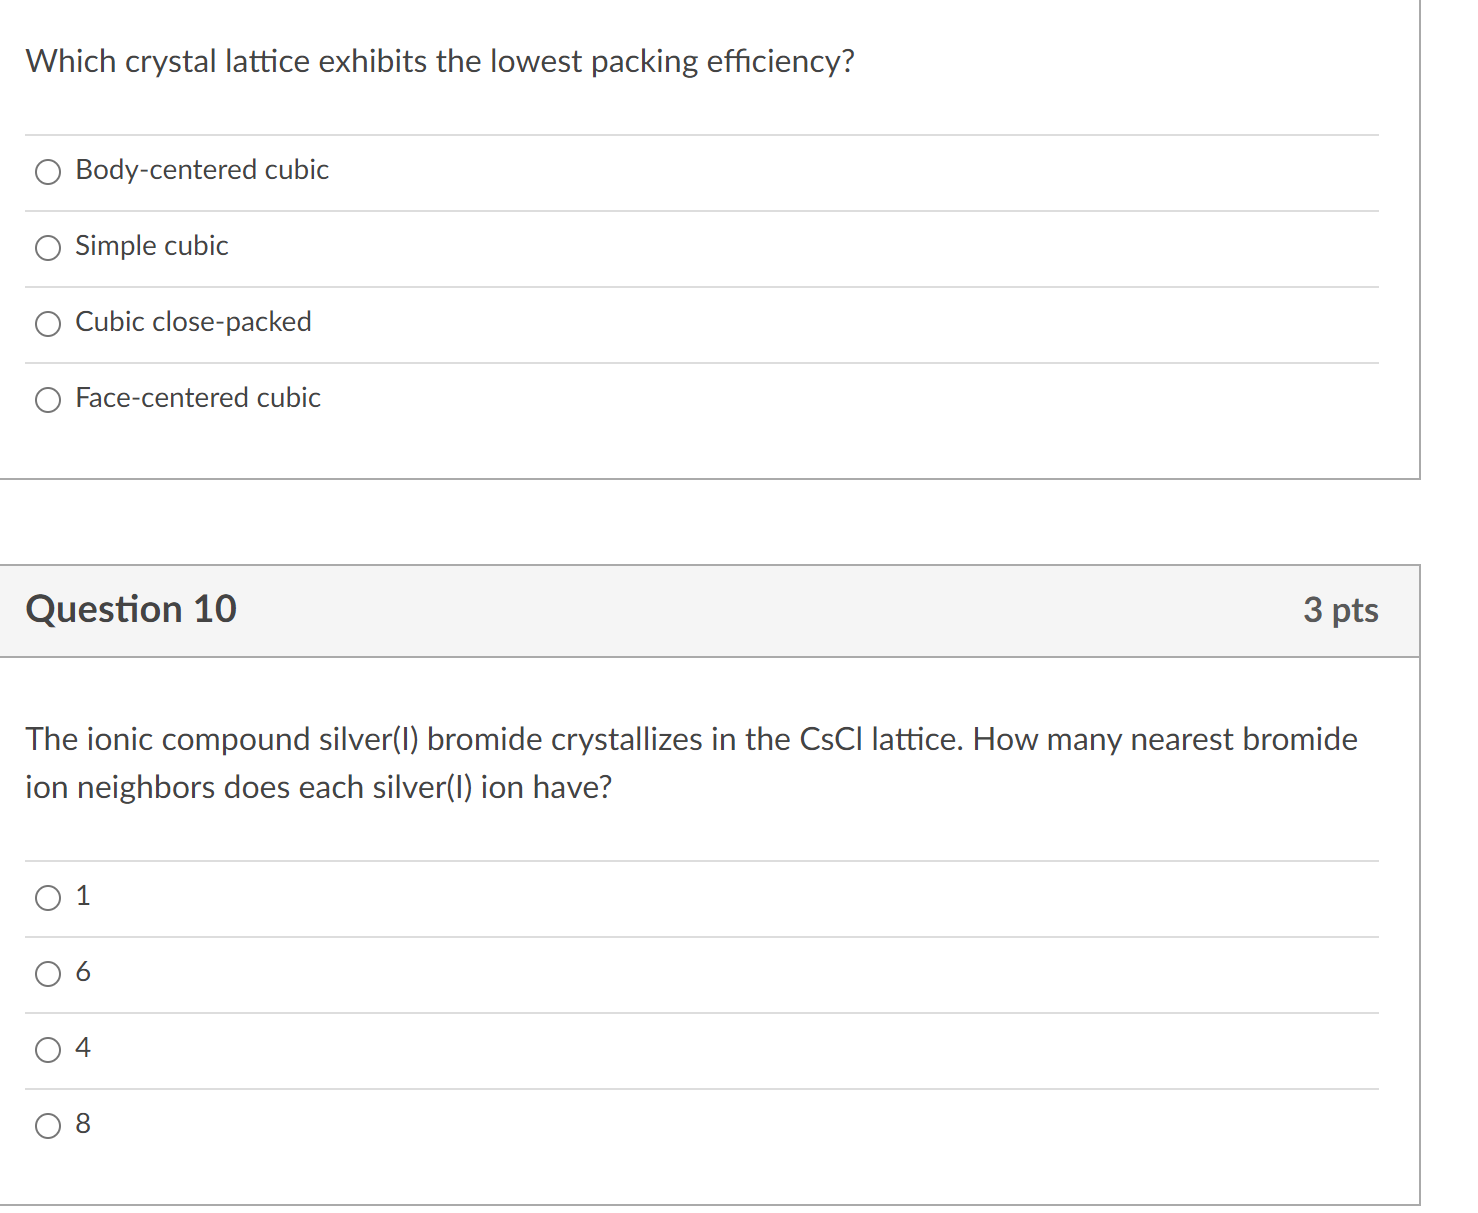1478x1213 pixels.
Task: Choose answer option 8 for Question 10
Action: click(x=47, y=1124)
